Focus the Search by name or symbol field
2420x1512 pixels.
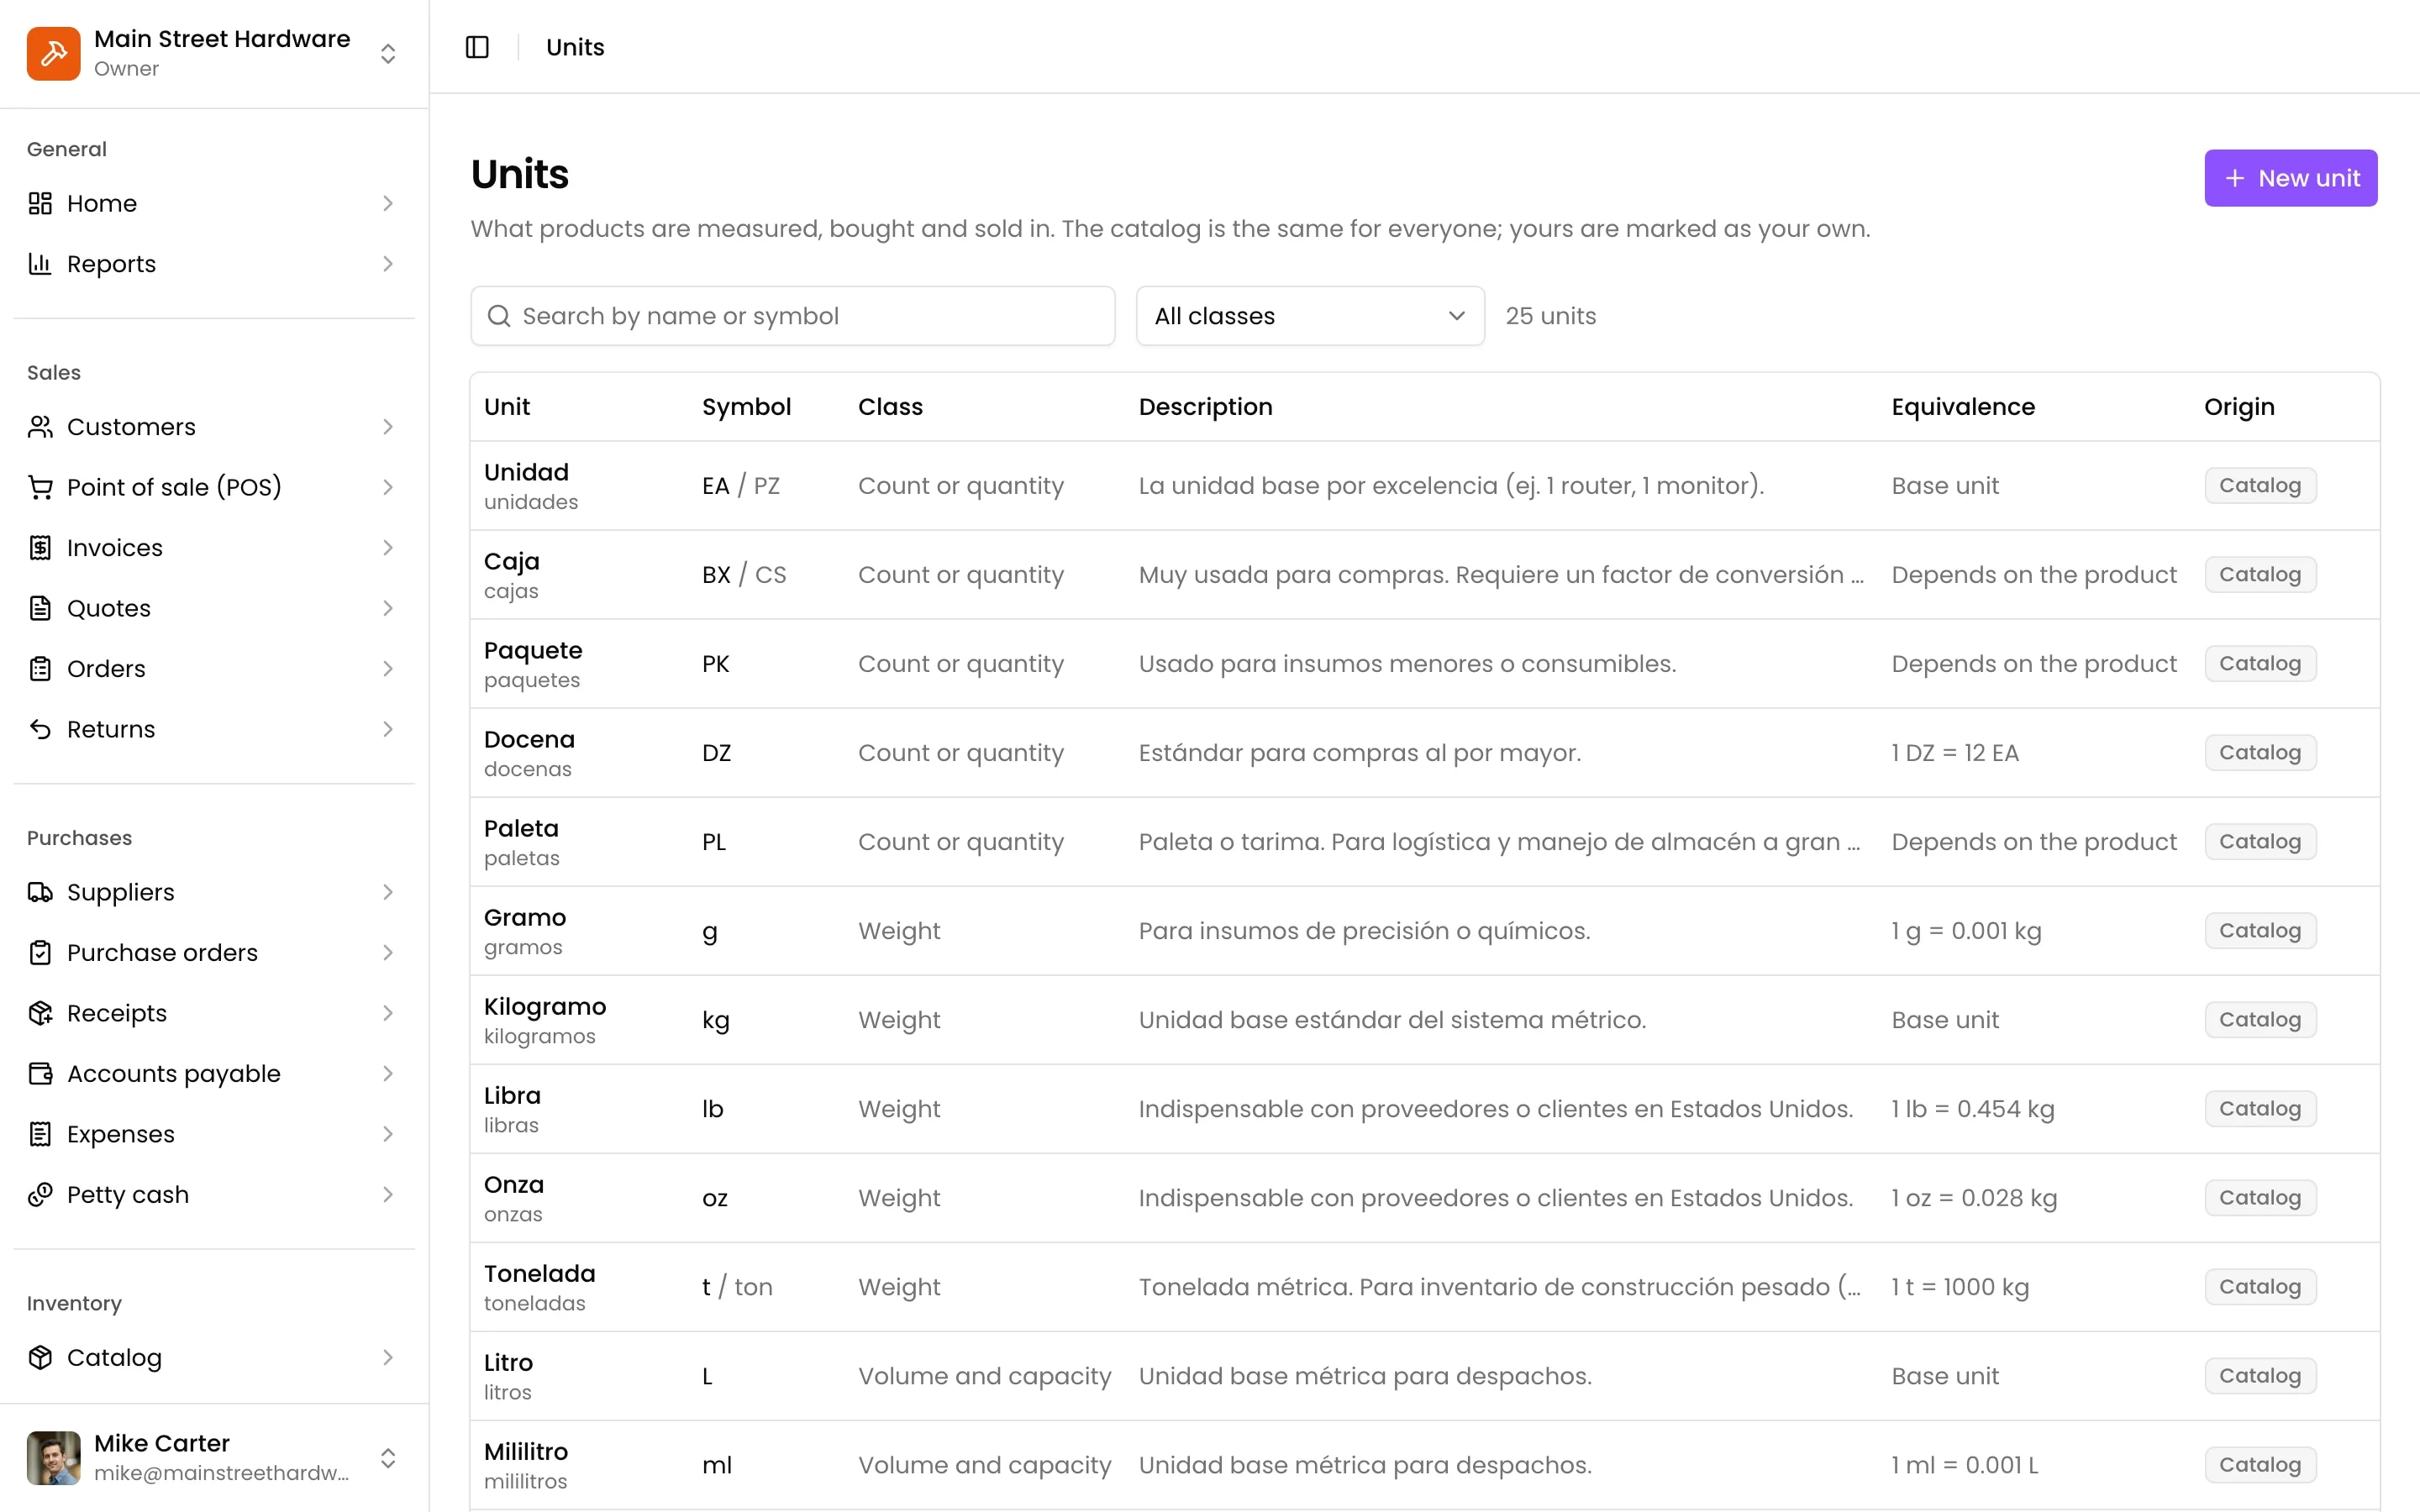pos(793,316)
